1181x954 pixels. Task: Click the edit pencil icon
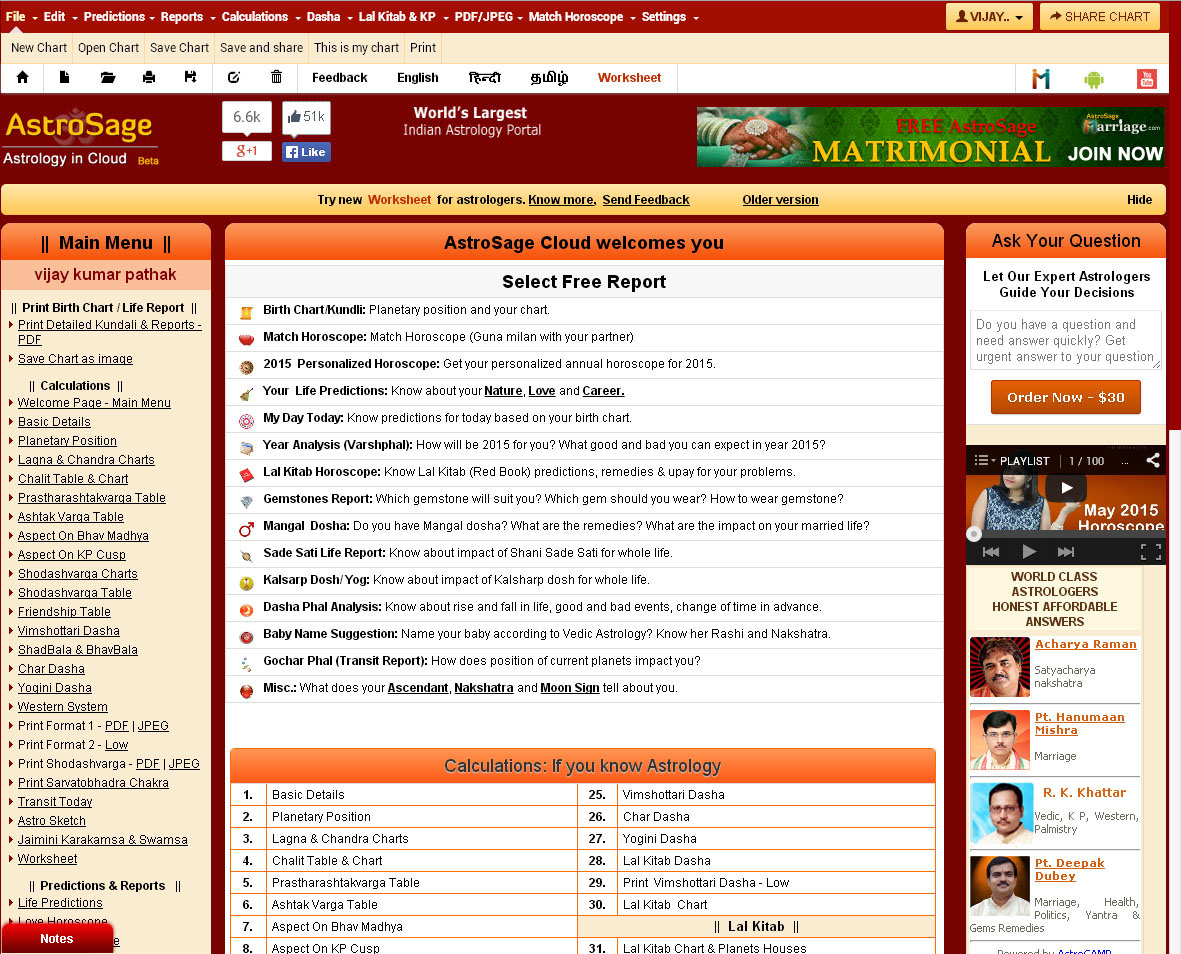[233, 77]
